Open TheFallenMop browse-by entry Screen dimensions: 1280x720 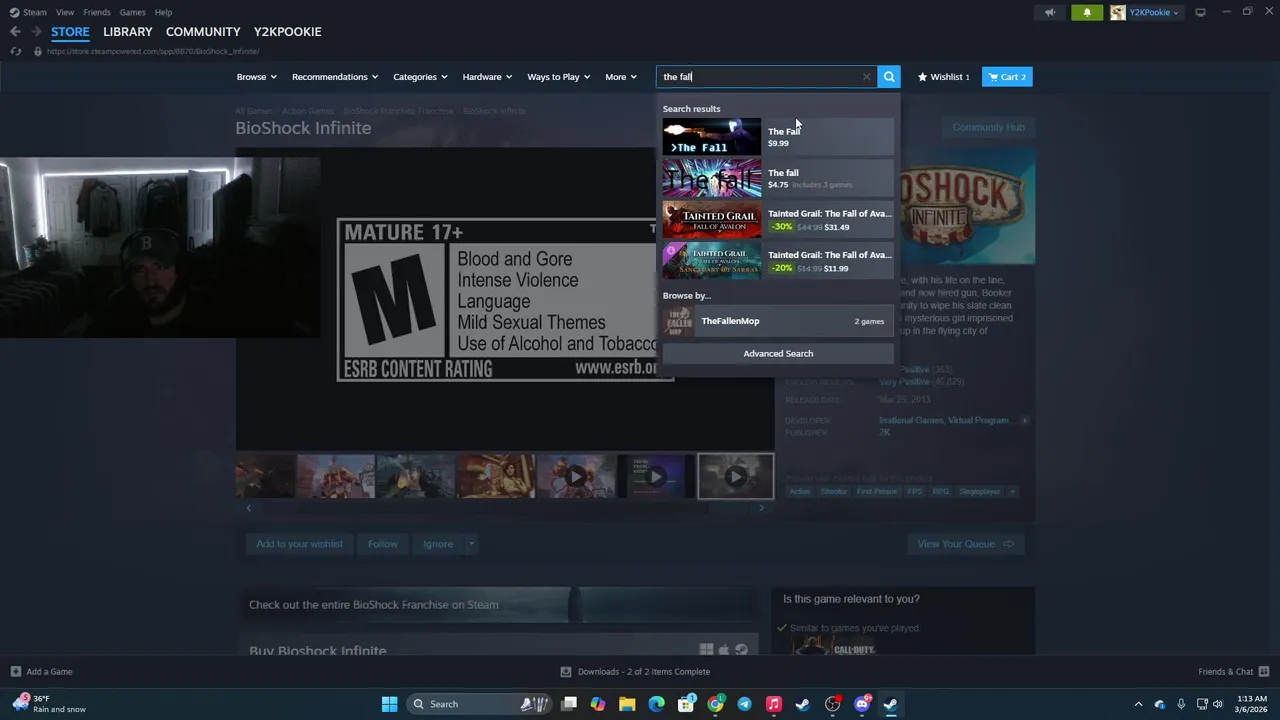coord(778,321)
